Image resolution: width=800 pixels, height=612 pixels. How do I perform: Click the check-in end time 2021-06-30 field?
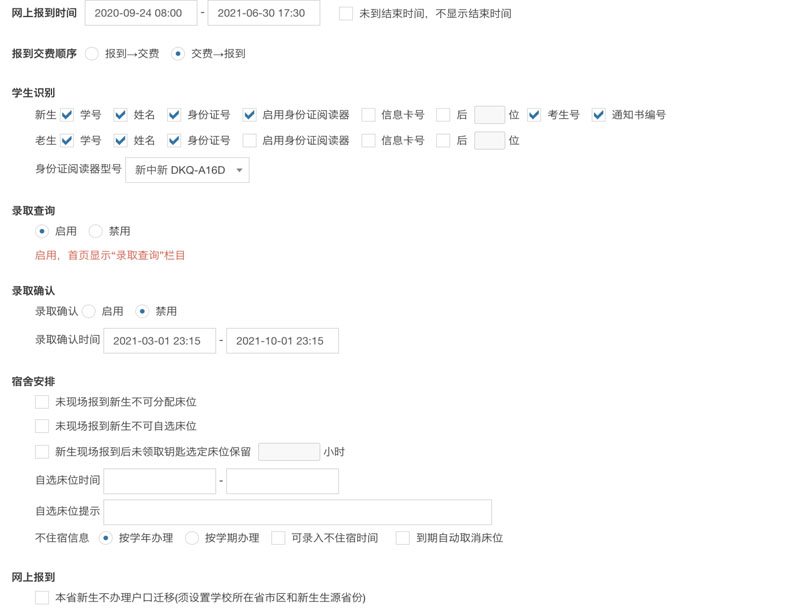tap(263, 14)
